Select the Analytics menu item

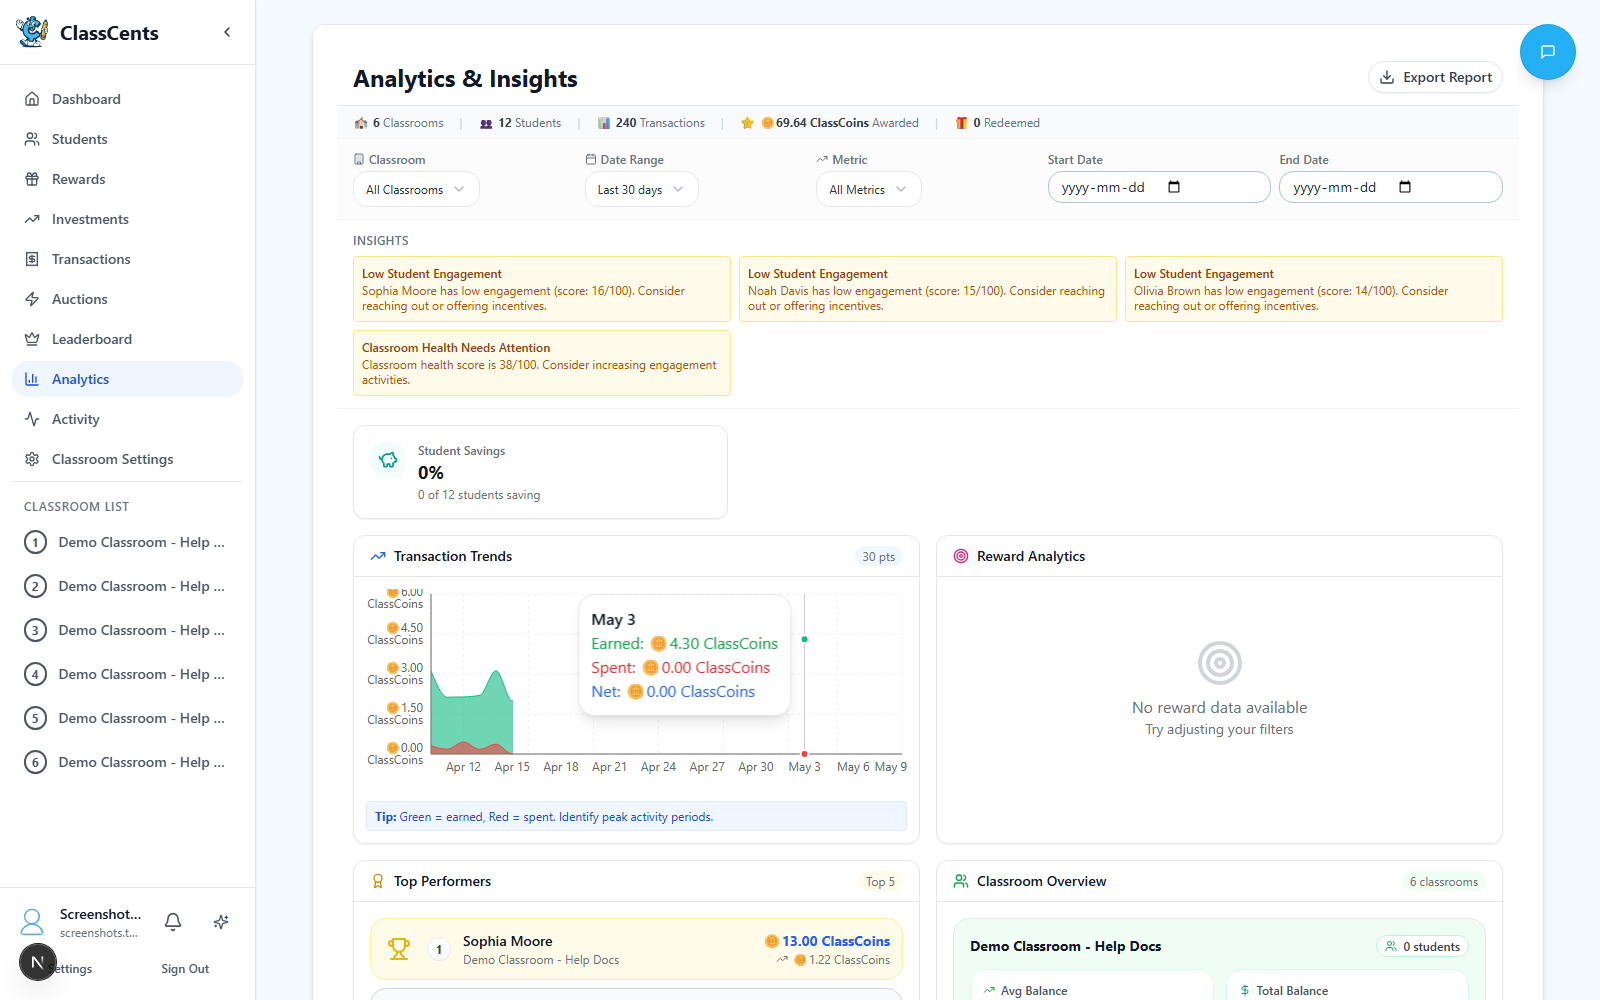tap(127, 379)
